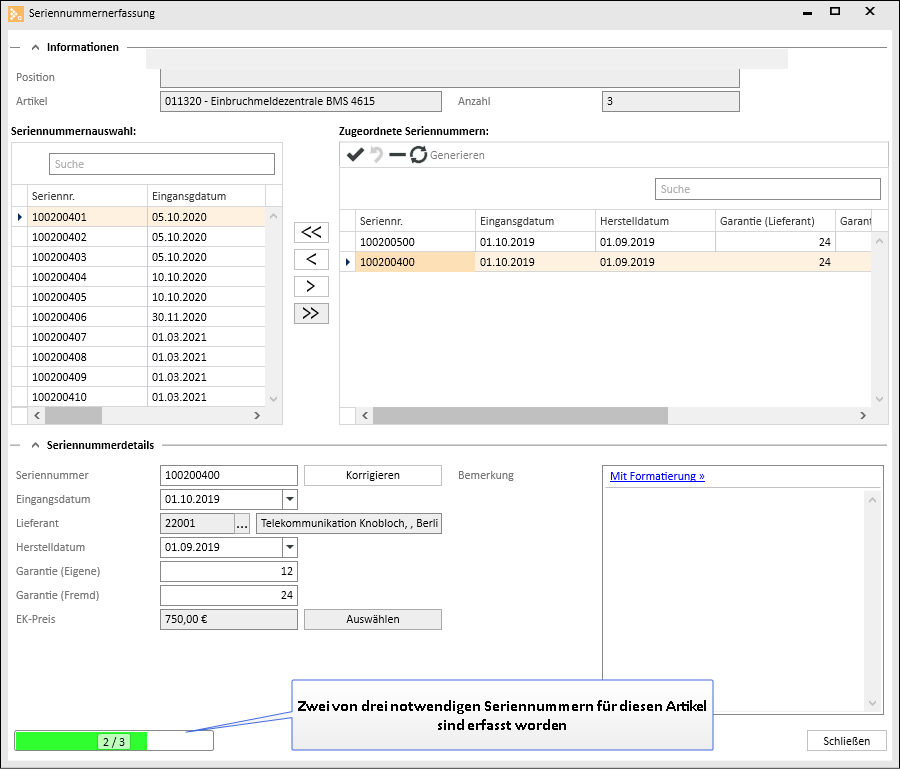Open the Lieferant lookup ellipsis button

[242, 524]
